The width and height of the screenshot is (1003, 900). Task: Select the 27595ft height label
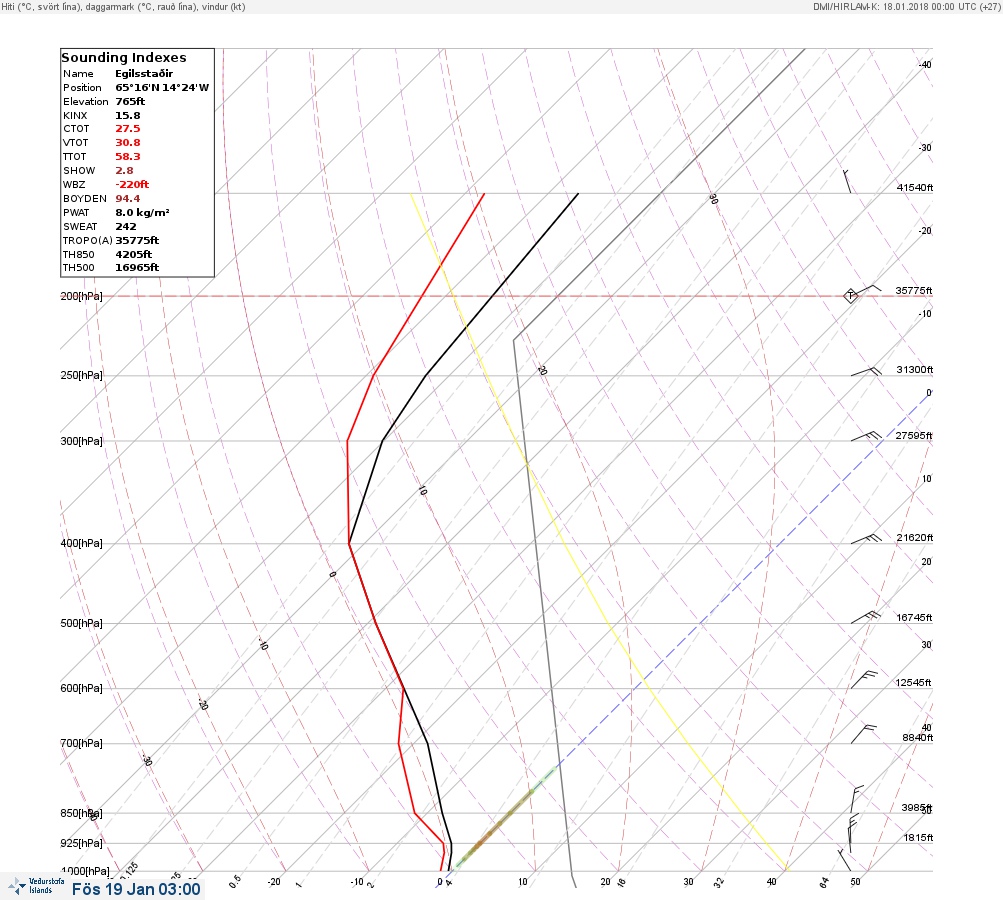pyautogui.click(x=914, y=436)
